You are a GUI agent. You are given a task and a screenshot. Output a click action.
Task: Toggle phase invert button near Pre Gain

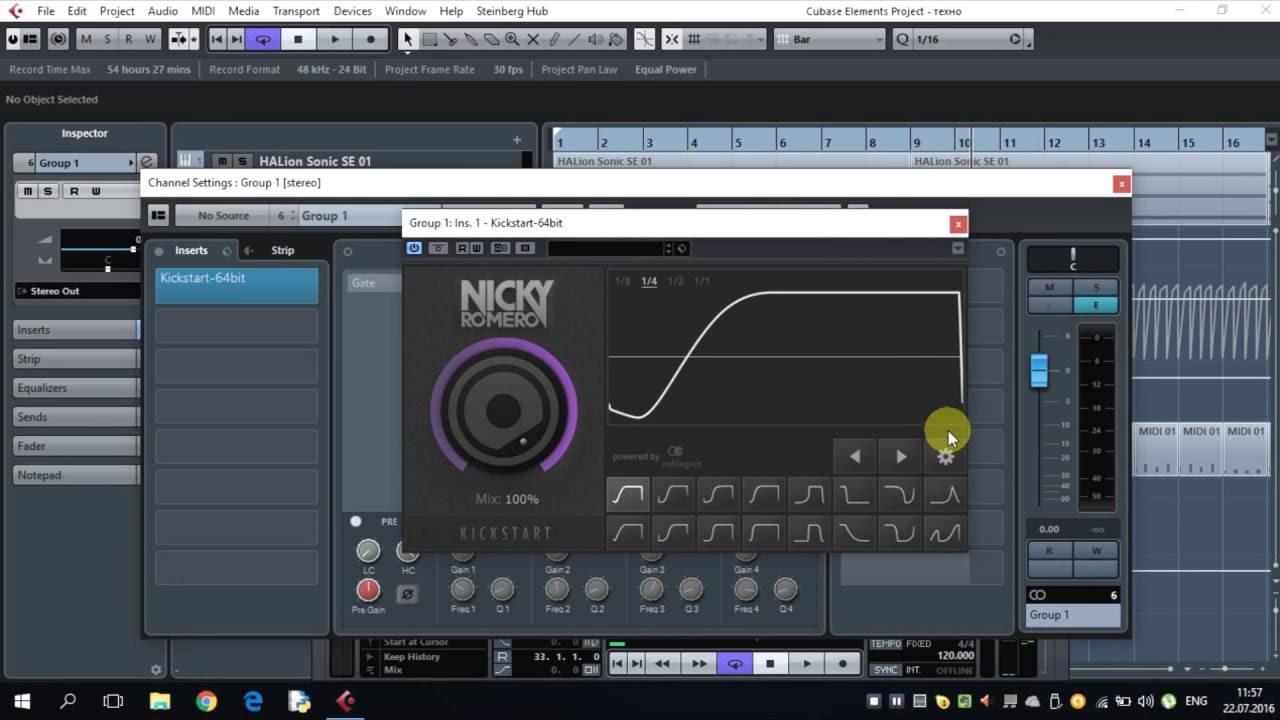coord(407,593)
